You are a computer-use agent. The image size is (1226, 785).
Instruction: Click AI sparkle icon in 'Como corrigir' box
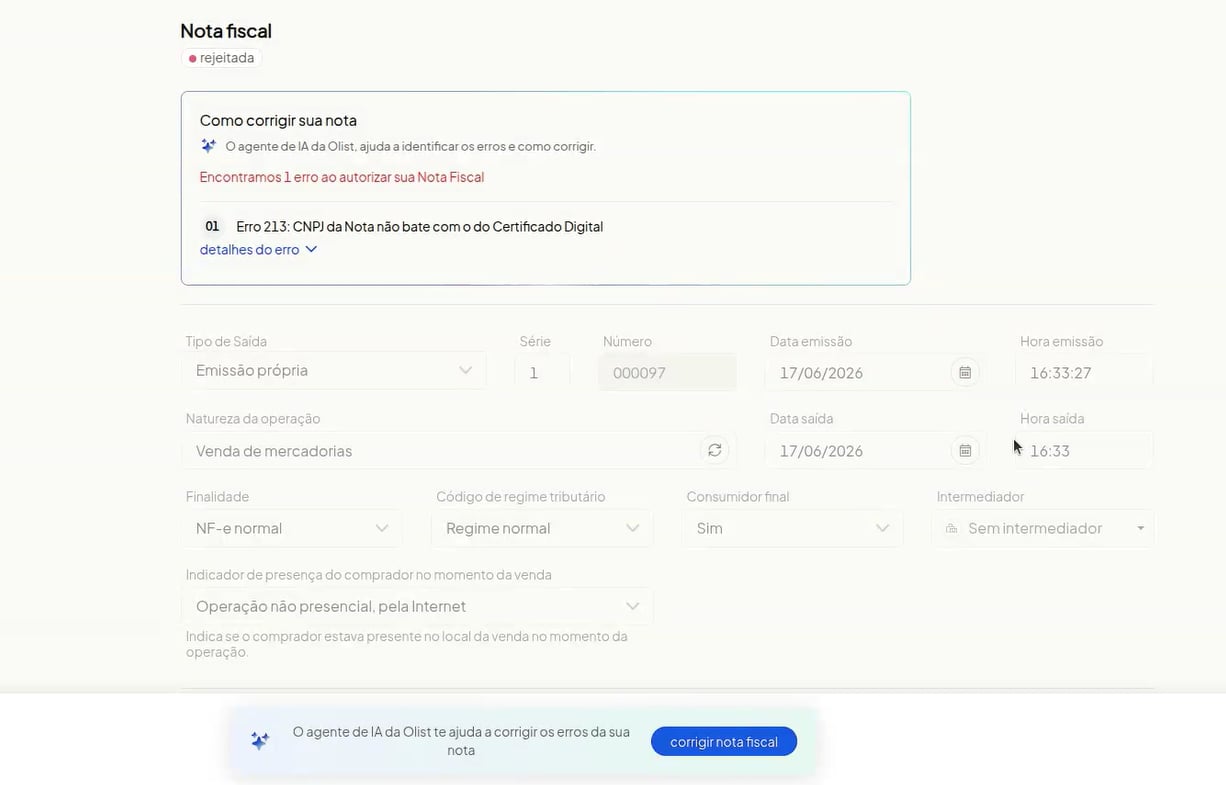click(x=208, y=146)
